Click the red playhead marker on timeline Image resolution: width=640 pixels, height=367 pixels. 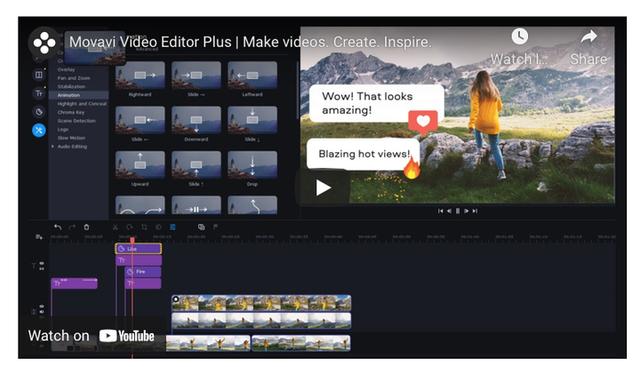click(x=132, y=240)
